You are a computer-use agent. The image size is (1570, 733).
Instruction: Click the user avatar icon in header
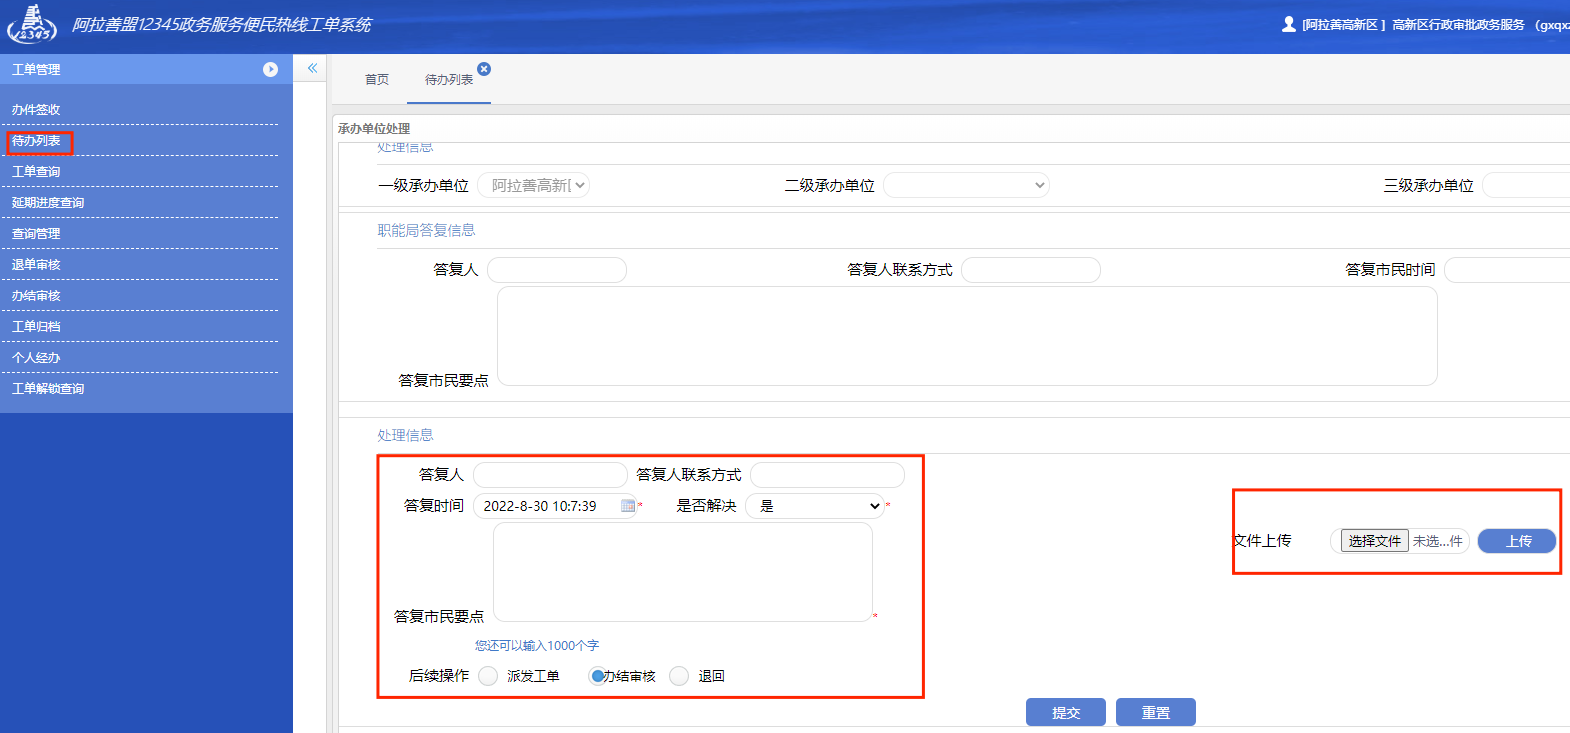(1289, 24)
